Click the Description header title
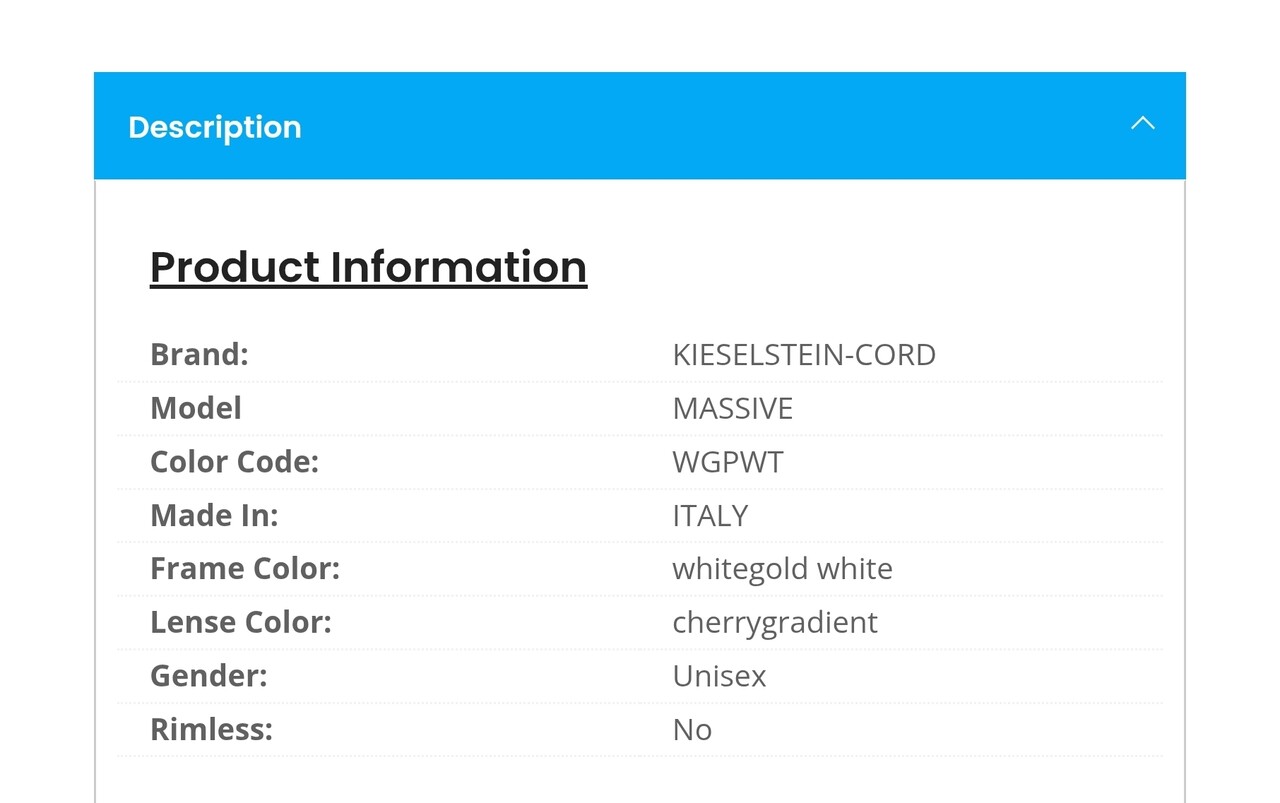This screenshot has height=803, width=1280. (215, 127)
